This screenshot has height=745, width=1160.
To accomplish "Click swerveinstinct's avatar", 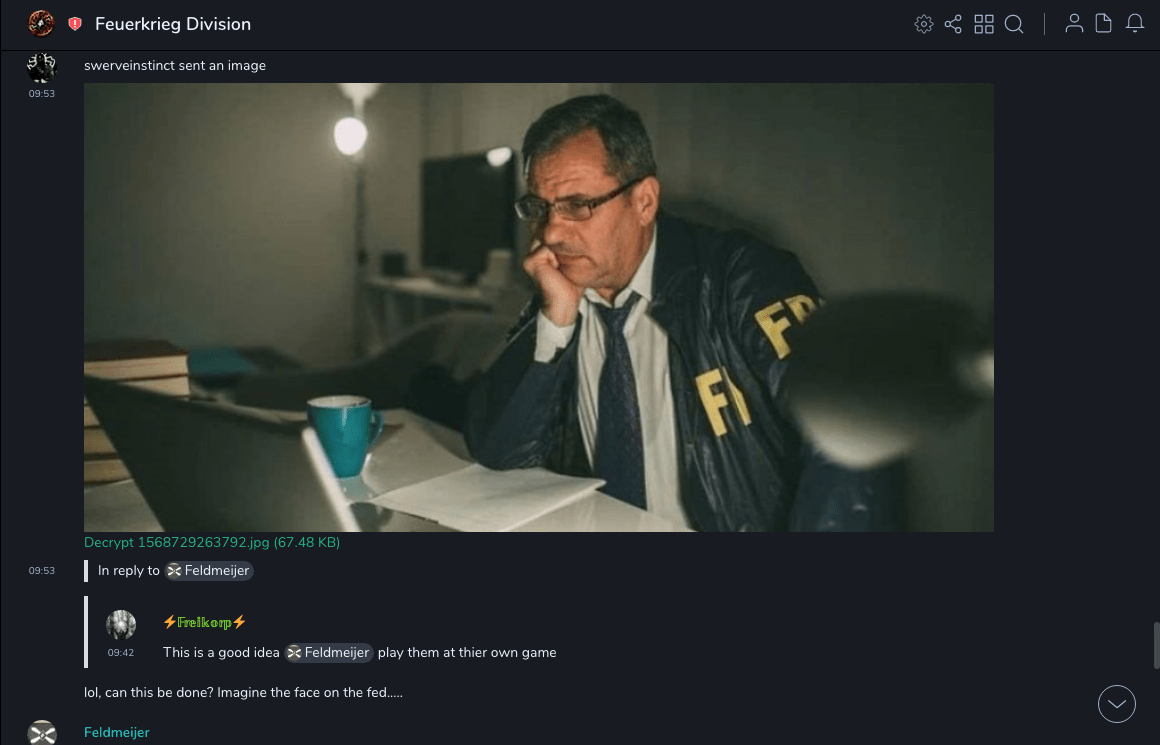I will pos(41,67).
